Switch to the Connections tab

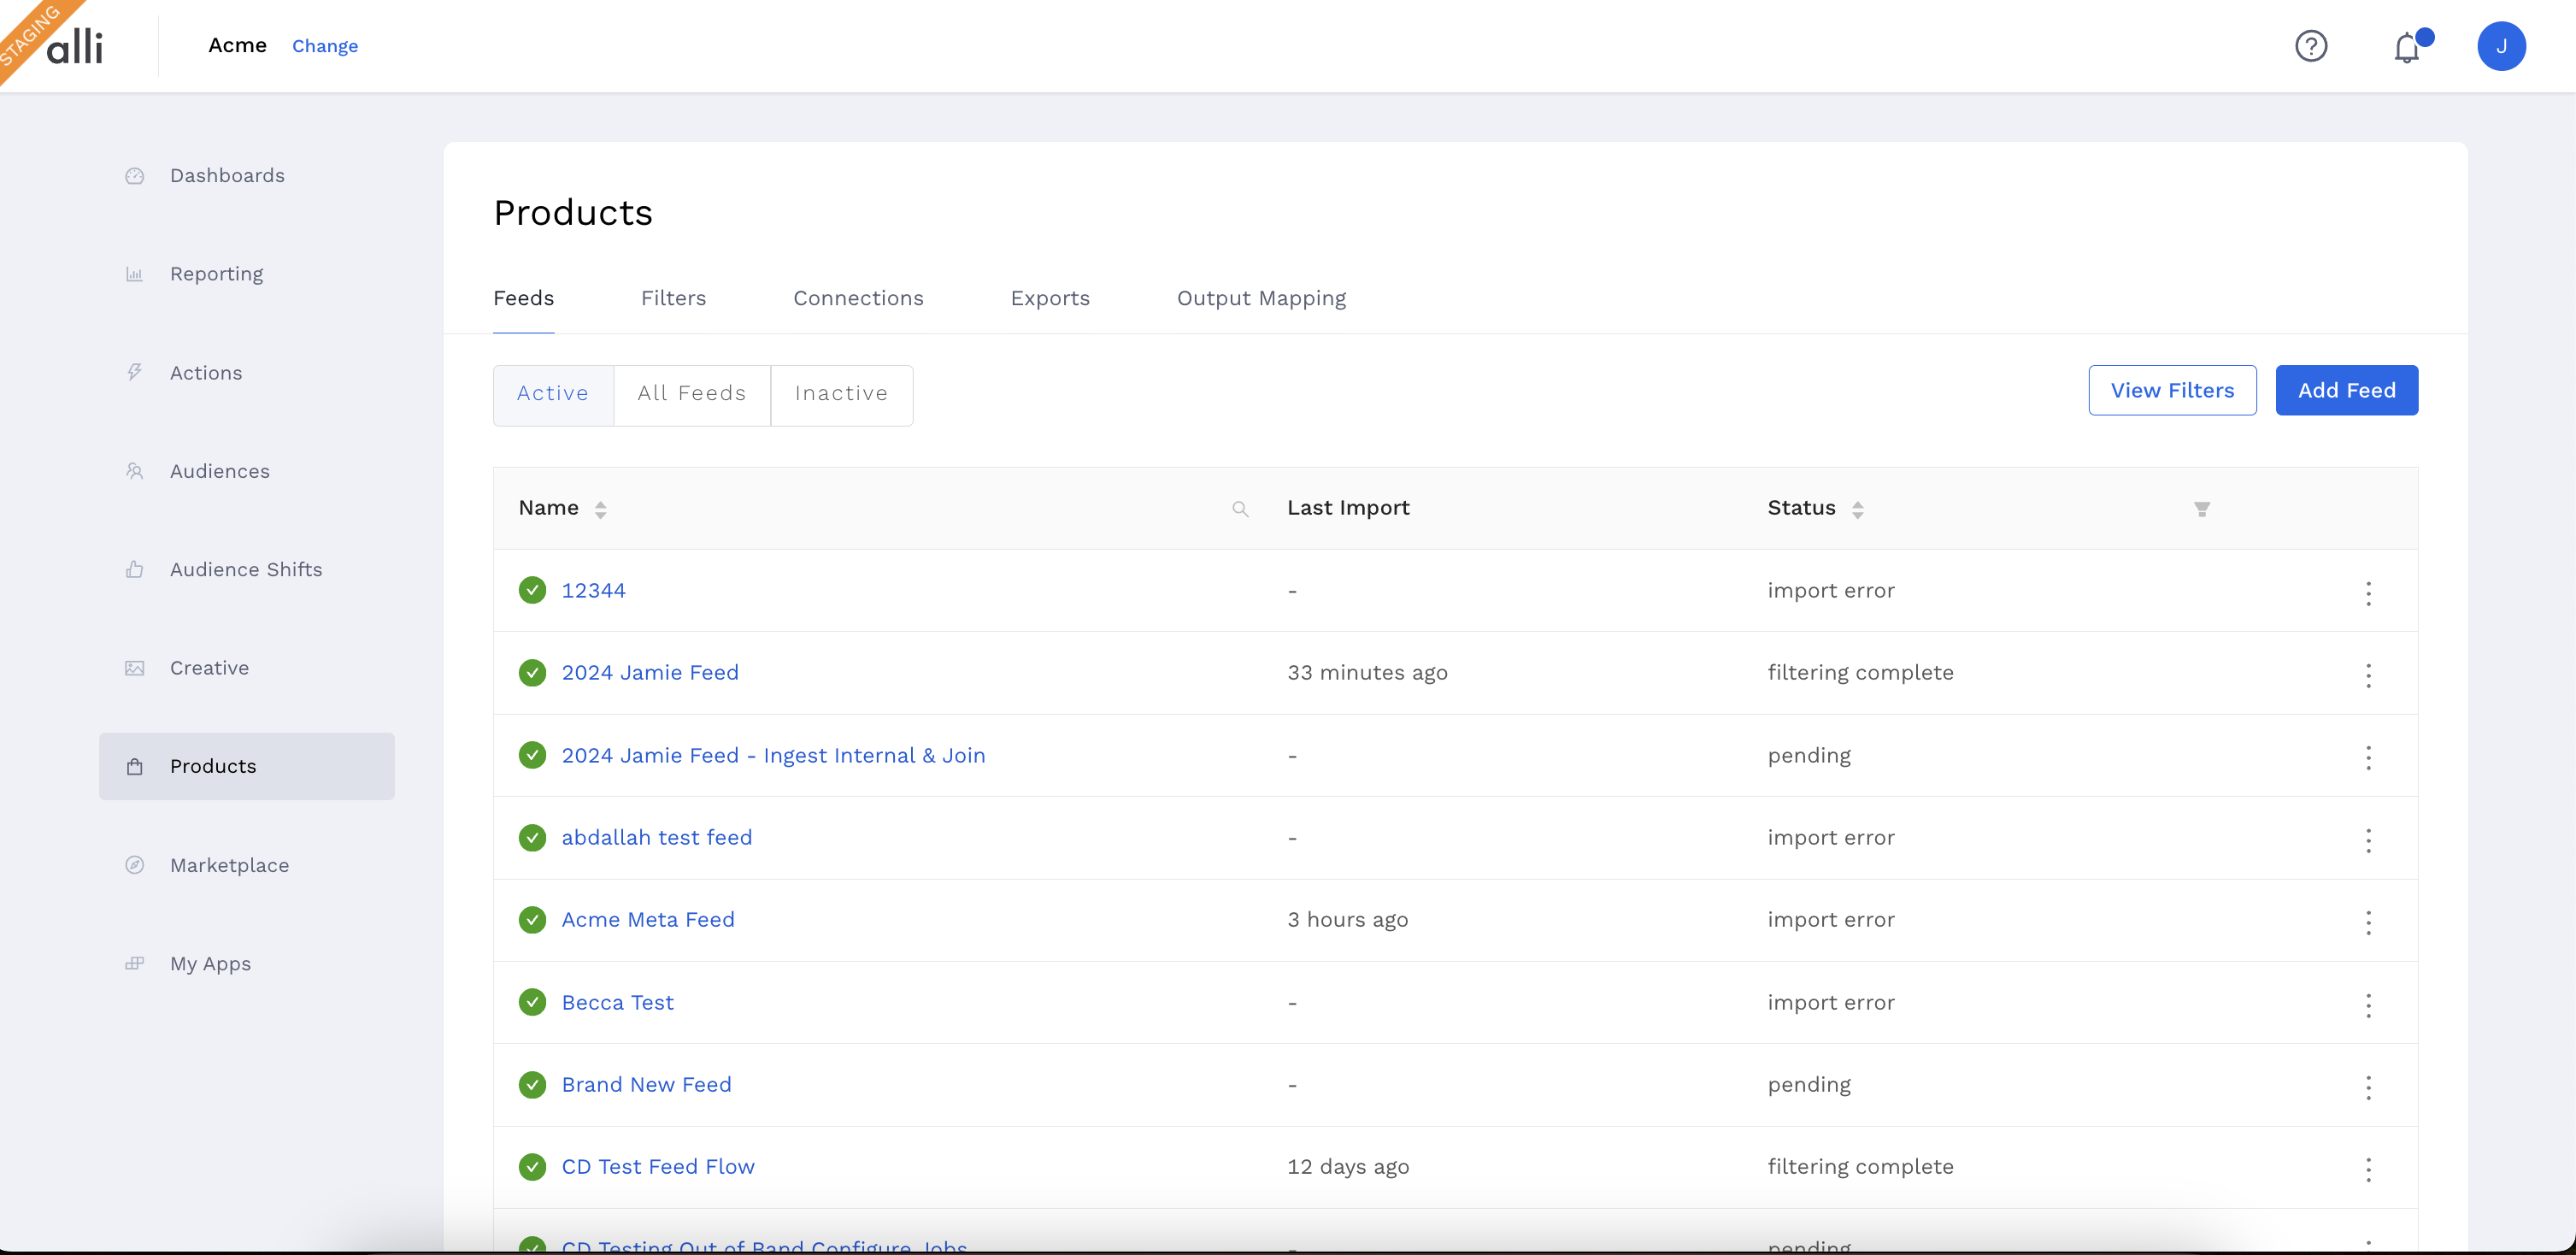tap(858, 298)
